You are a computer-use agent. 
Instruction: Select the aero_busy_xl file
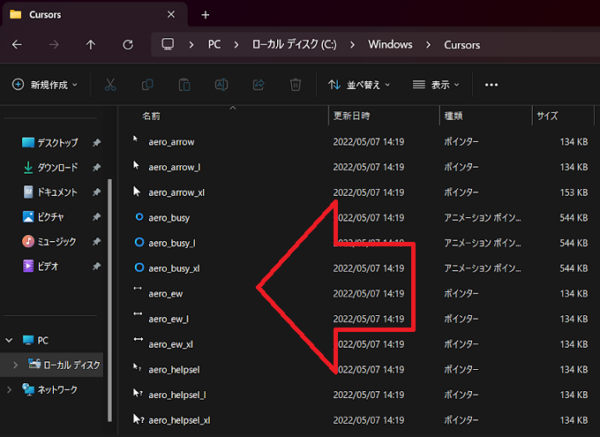click(174, 268)
